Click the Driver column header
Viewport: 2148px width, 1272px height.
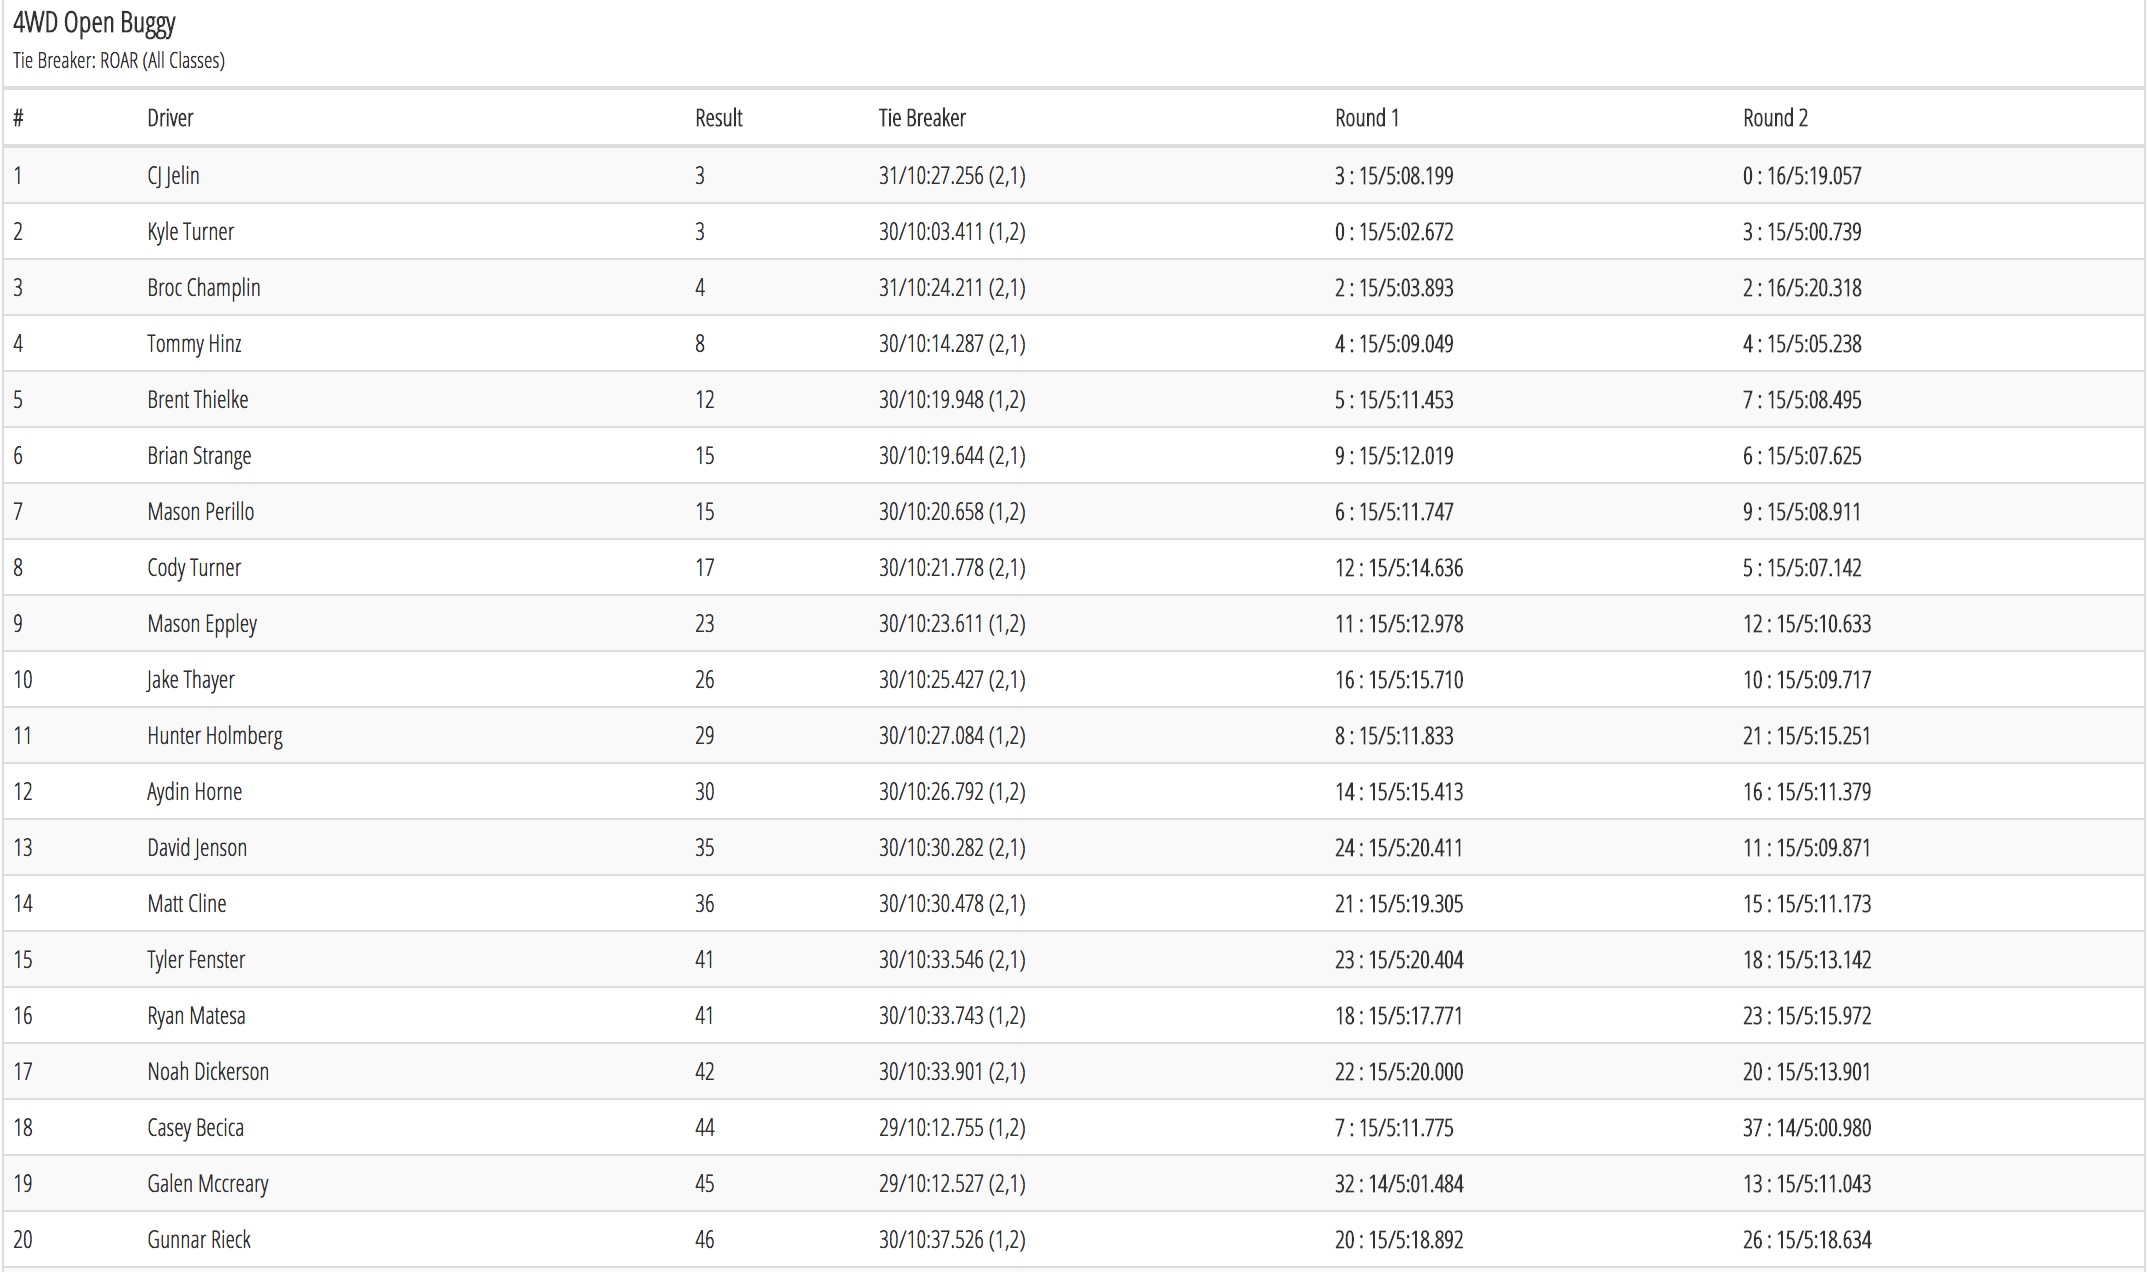pyautogui.click(x=170, y=118)
